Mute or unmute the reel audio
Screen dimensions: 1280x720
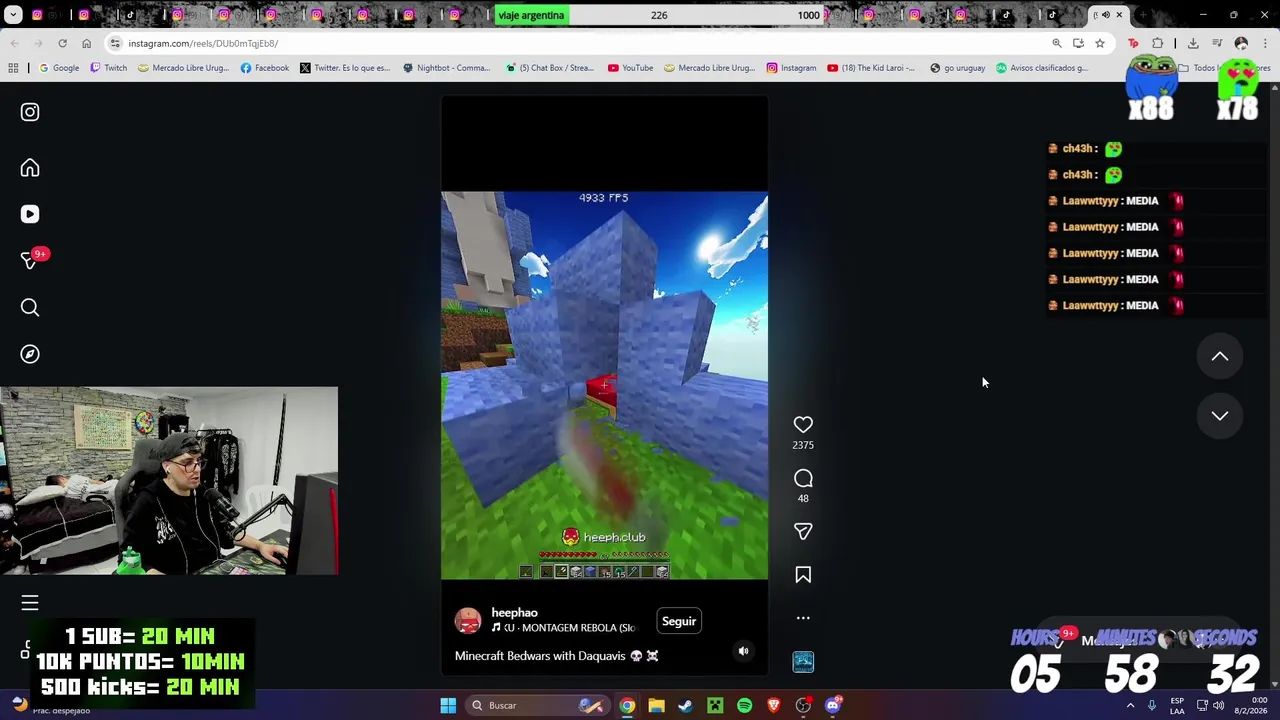[743, 651]
